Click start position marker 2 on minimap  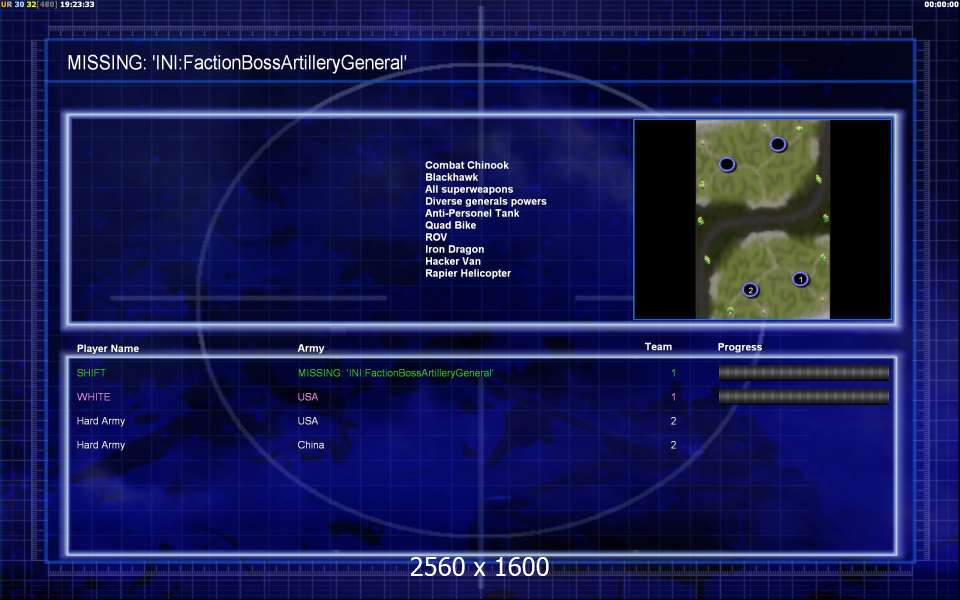coord(751,290)
